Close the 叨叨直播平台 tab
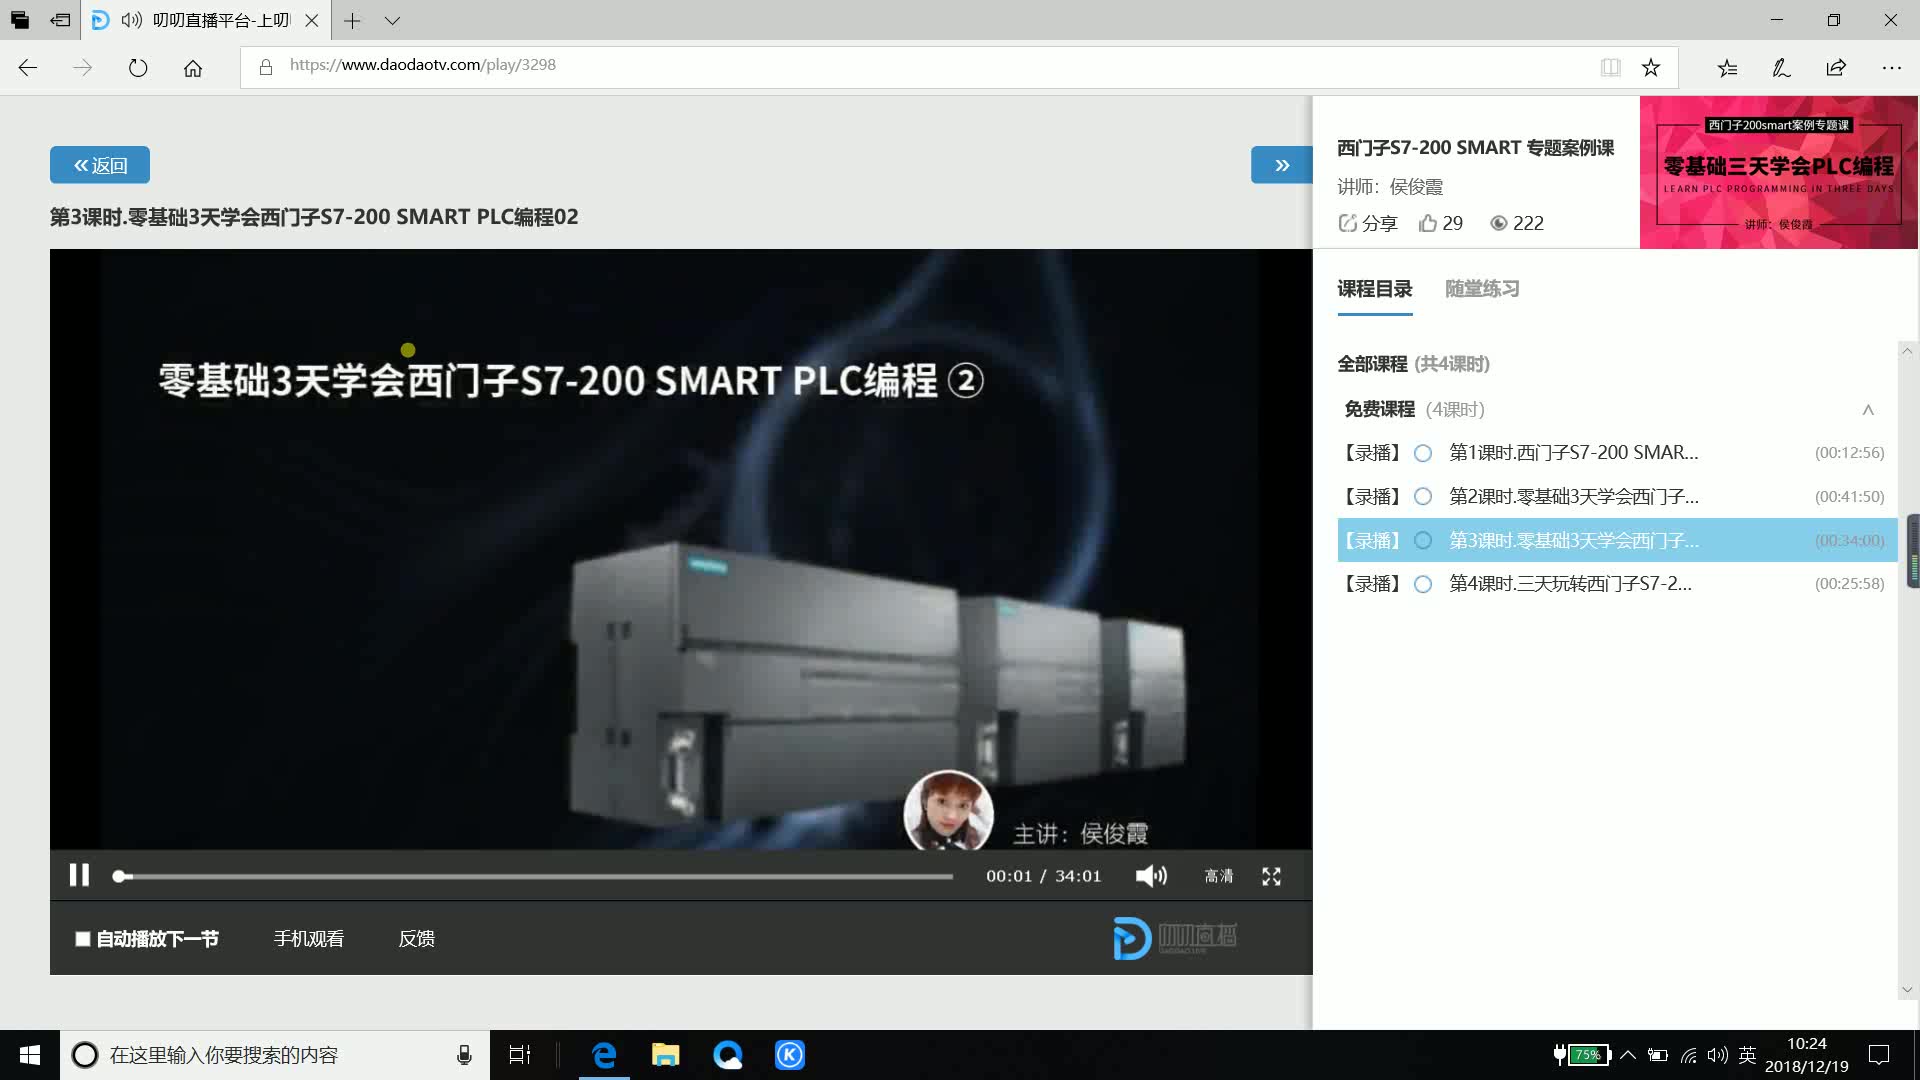This screenshot has height=1080, width=1920. click(x=312, y=20)
